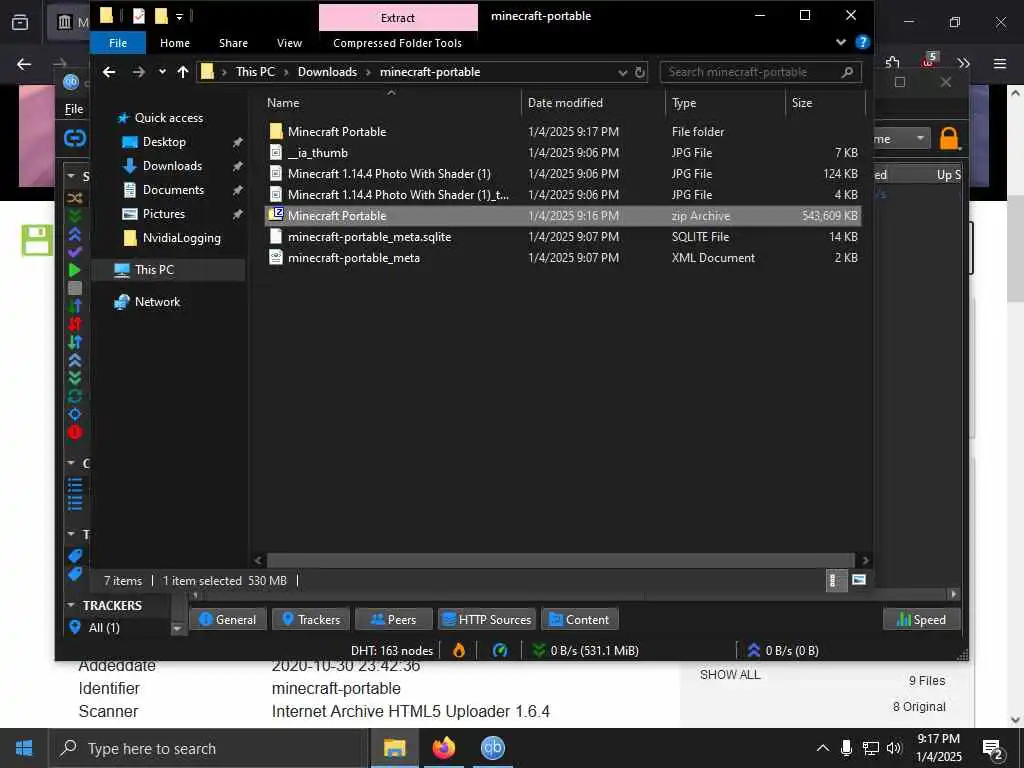Go up one folder level in Explorer
This screenshot has height=768, width=1024.
pyautogui.click(x=183, y=72)
